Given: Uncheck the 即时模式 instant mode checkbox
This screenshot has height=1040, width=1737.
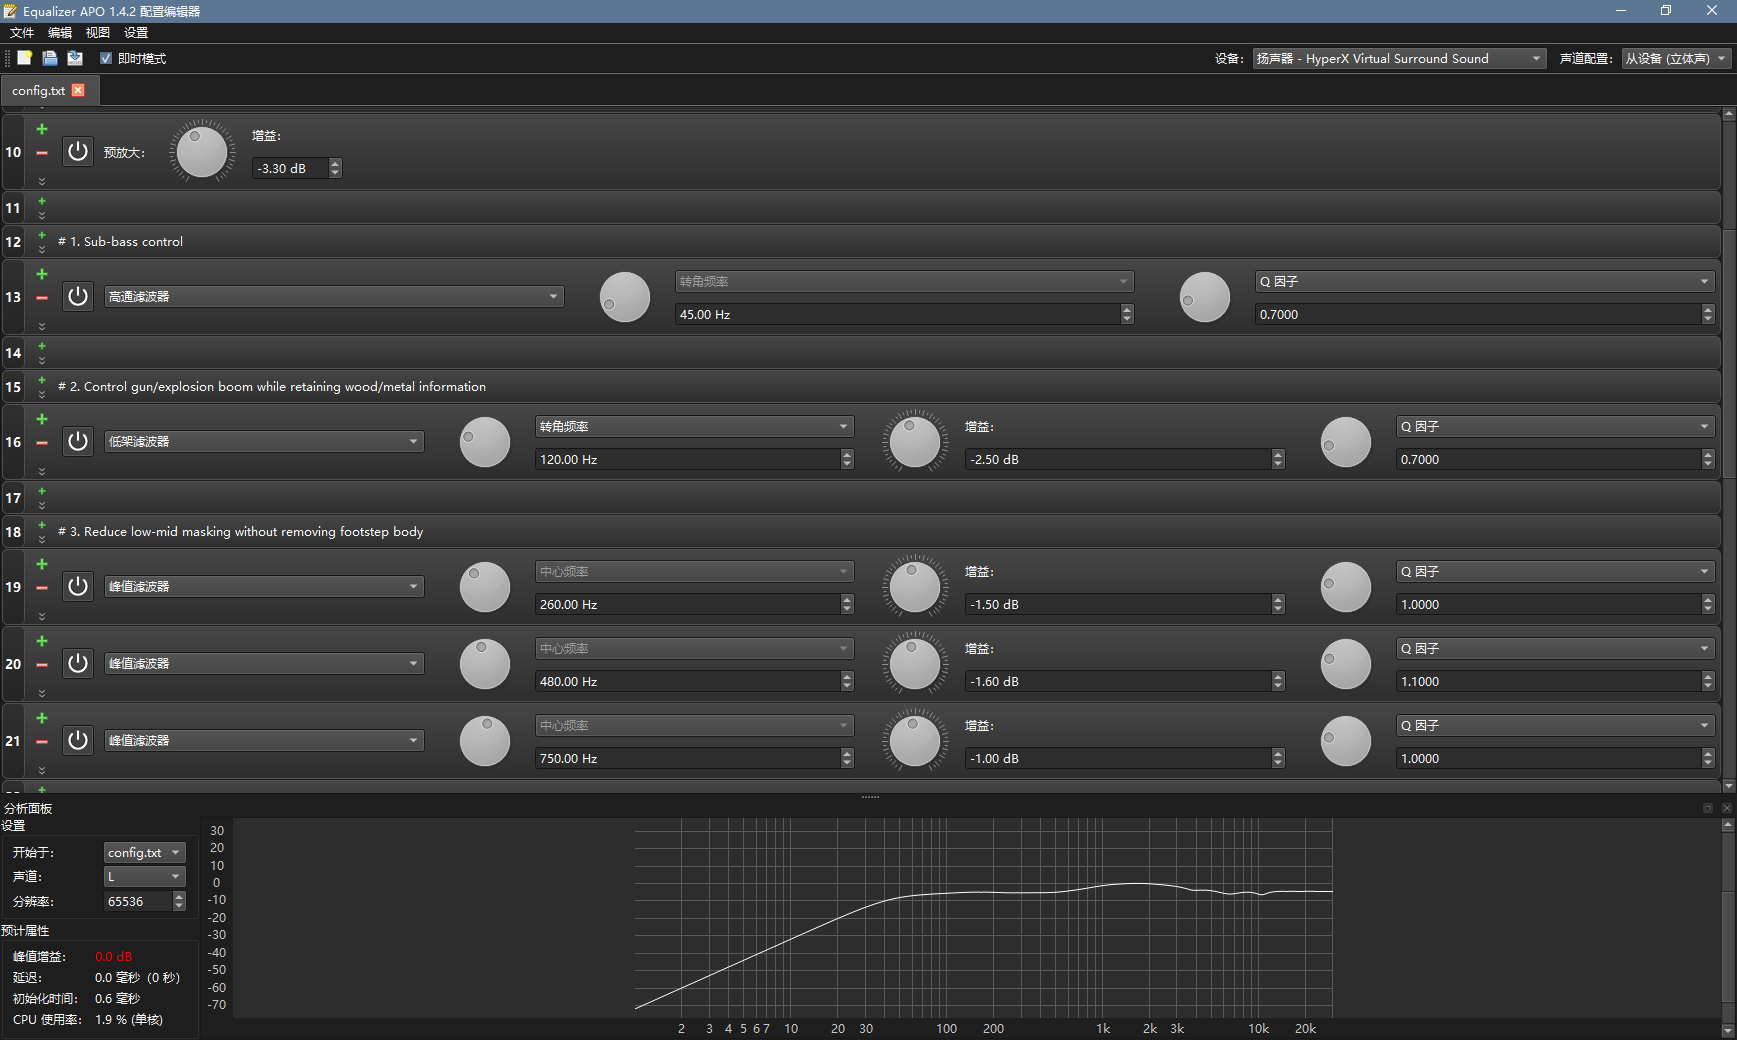Looking at the screenshot, I should 106,58.
